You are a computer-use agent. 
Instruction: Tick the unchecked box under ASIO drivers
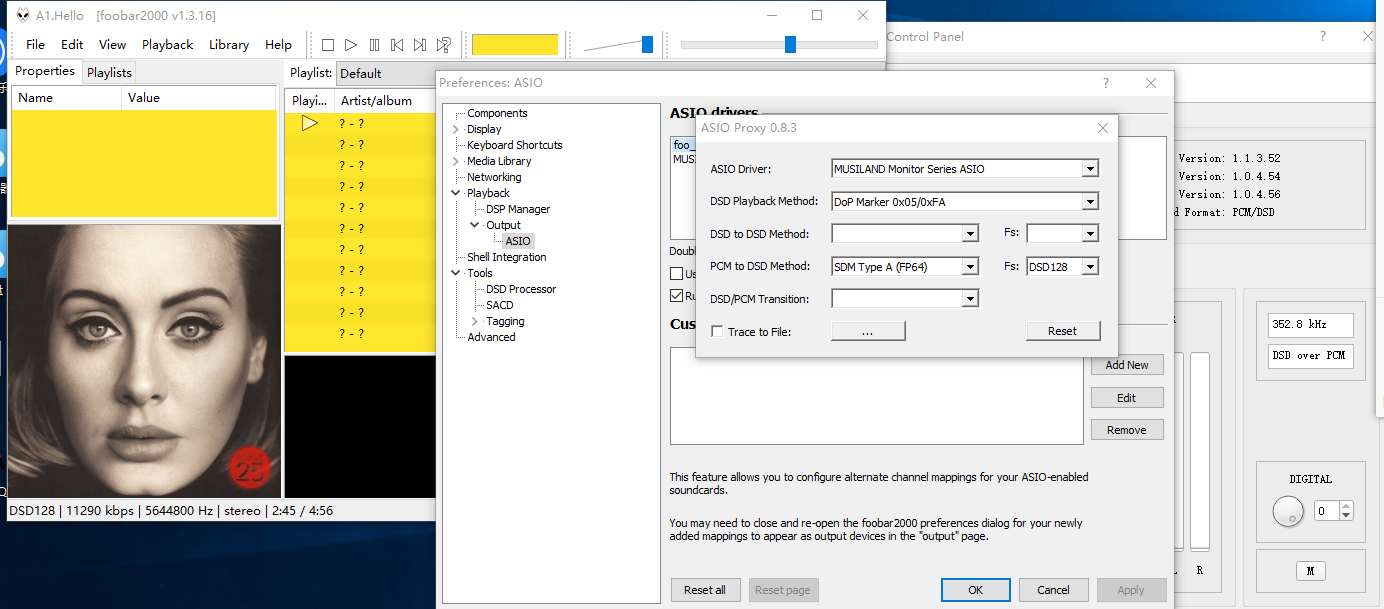[x=677, y=273]
